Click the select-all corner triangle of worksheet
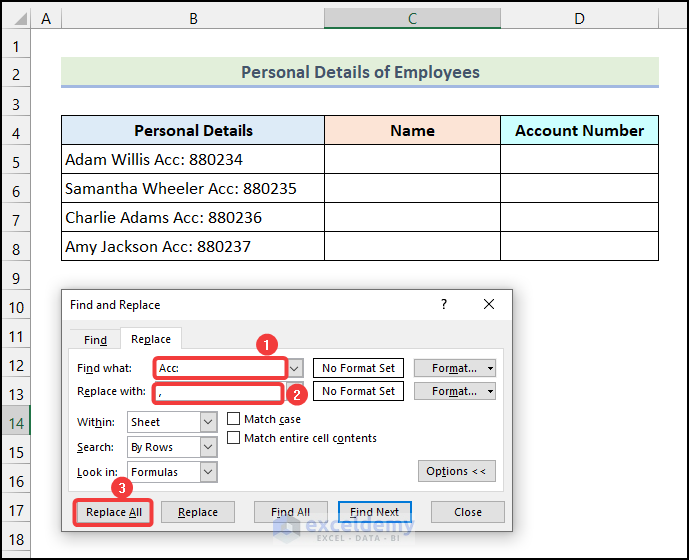Screen dimensions: 689x560 pos(20,18)
